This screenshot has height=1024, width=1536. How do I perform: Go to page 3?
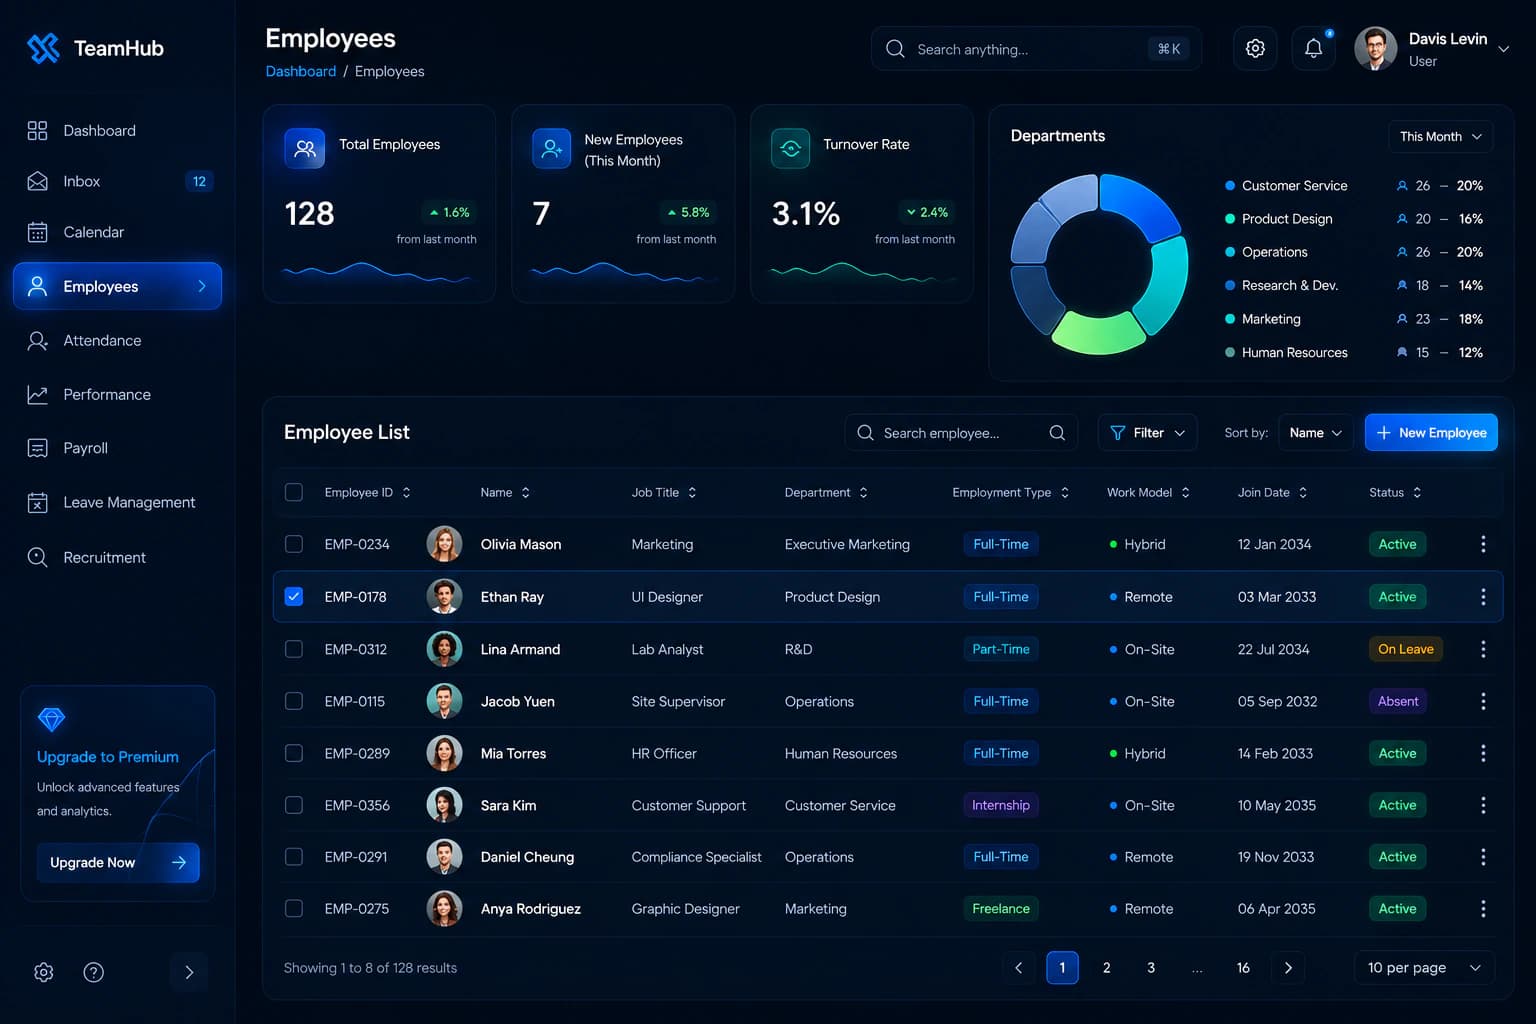[x=1151, y=968]
